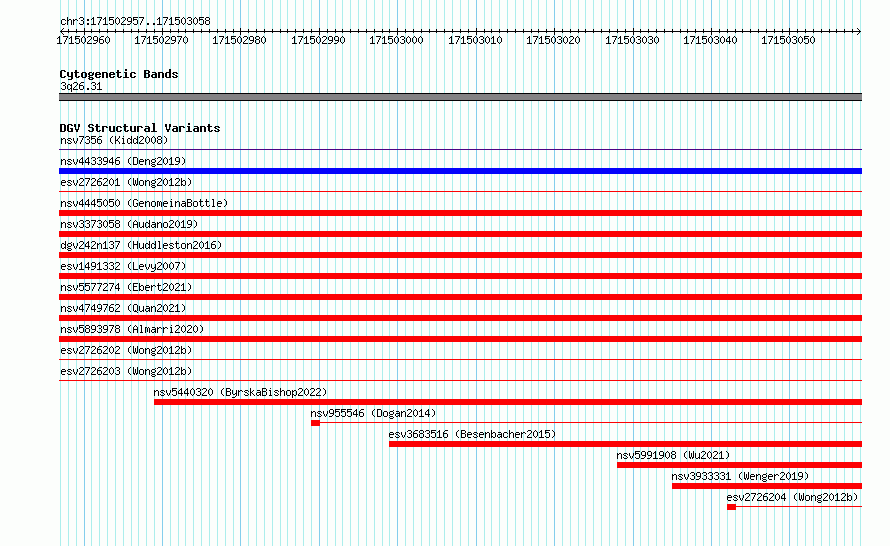The image size is (890, 546).
Task: Click the chr3:171502957..171503058 region label
Action: 135,22
